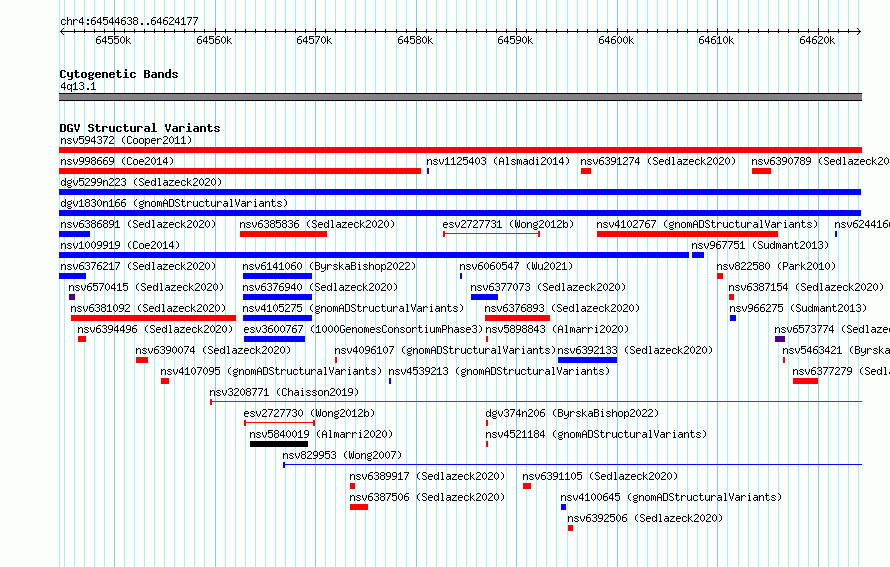Click the nsv4100645 gnomAD variant label
Screen dimensions: 890x567
click(671, 497)
